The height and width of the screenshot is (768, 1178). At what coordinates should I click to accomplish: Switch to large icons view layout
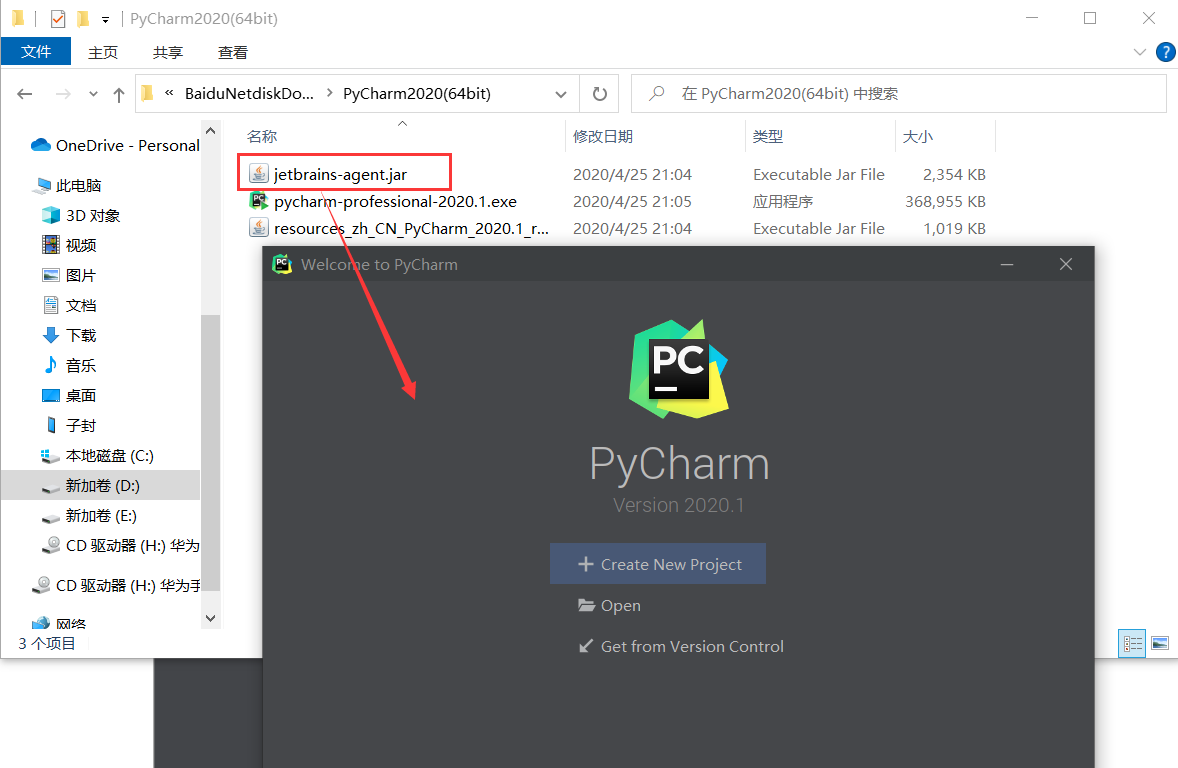pyautogui.click(x=1160, y=643)
